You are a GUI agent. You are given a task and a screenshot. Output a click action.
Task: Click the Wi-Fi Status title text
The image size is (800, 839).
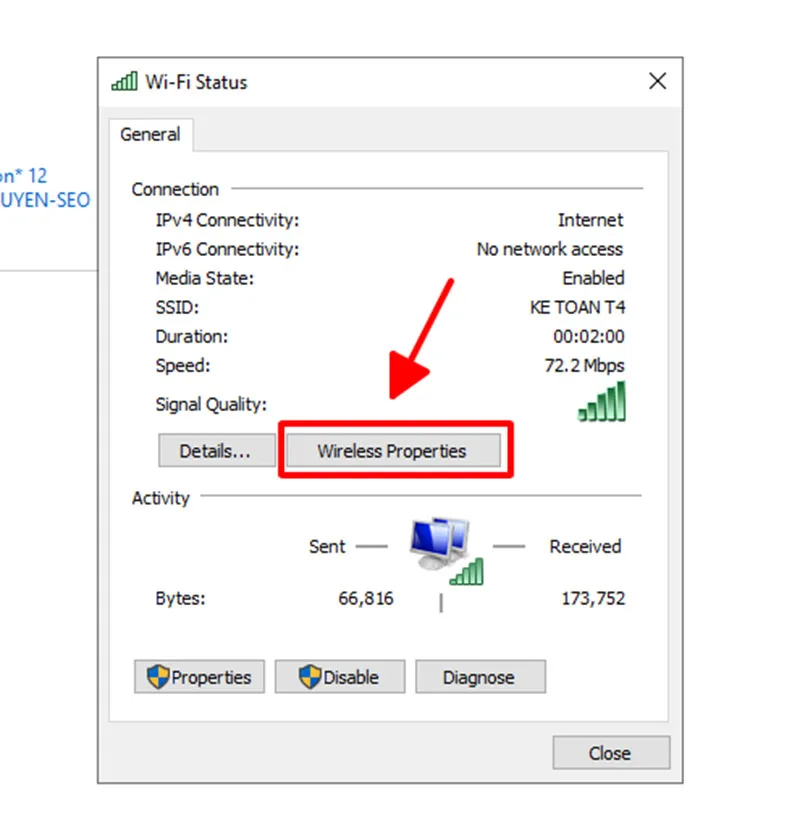pyautogui.click(x=196, y=82)
